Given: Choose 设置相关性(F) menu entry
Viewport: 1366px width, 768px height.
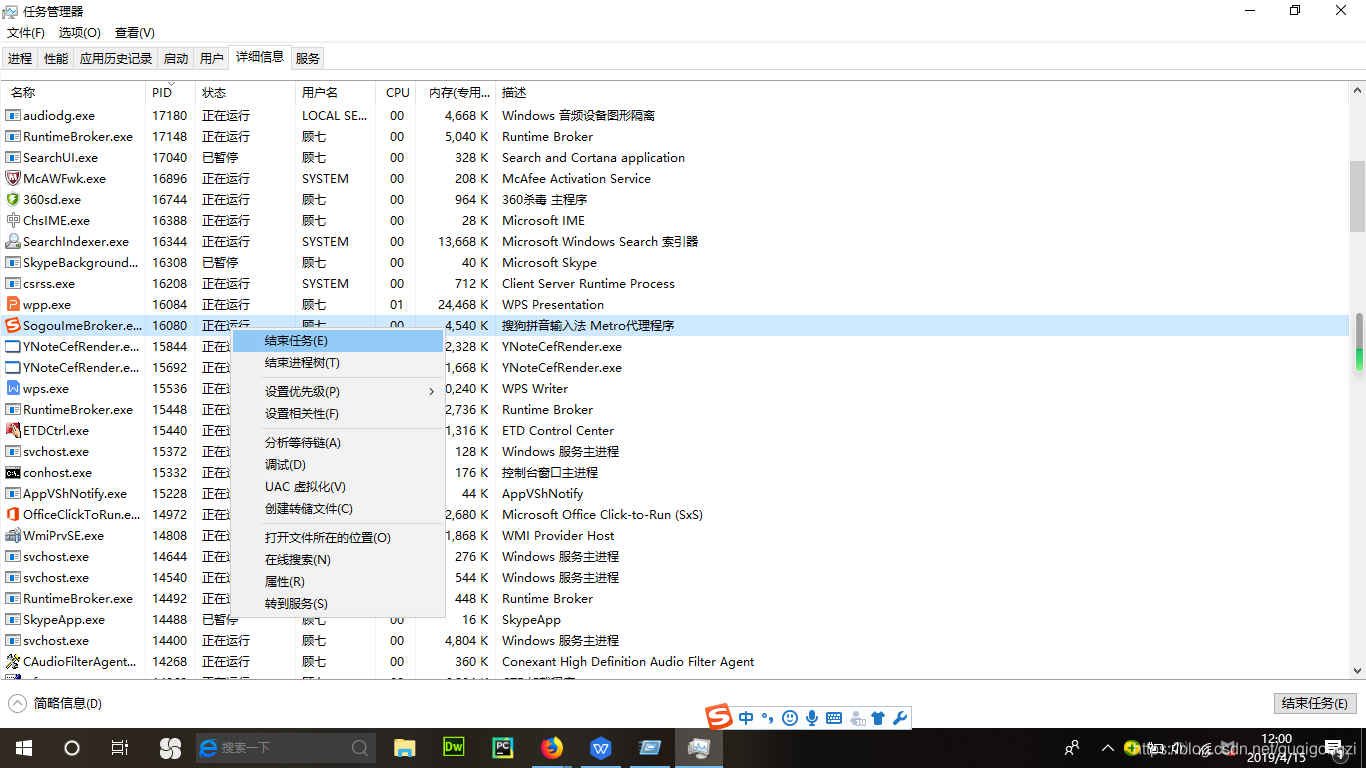Looking at the screenshot, I should point(338,414).
